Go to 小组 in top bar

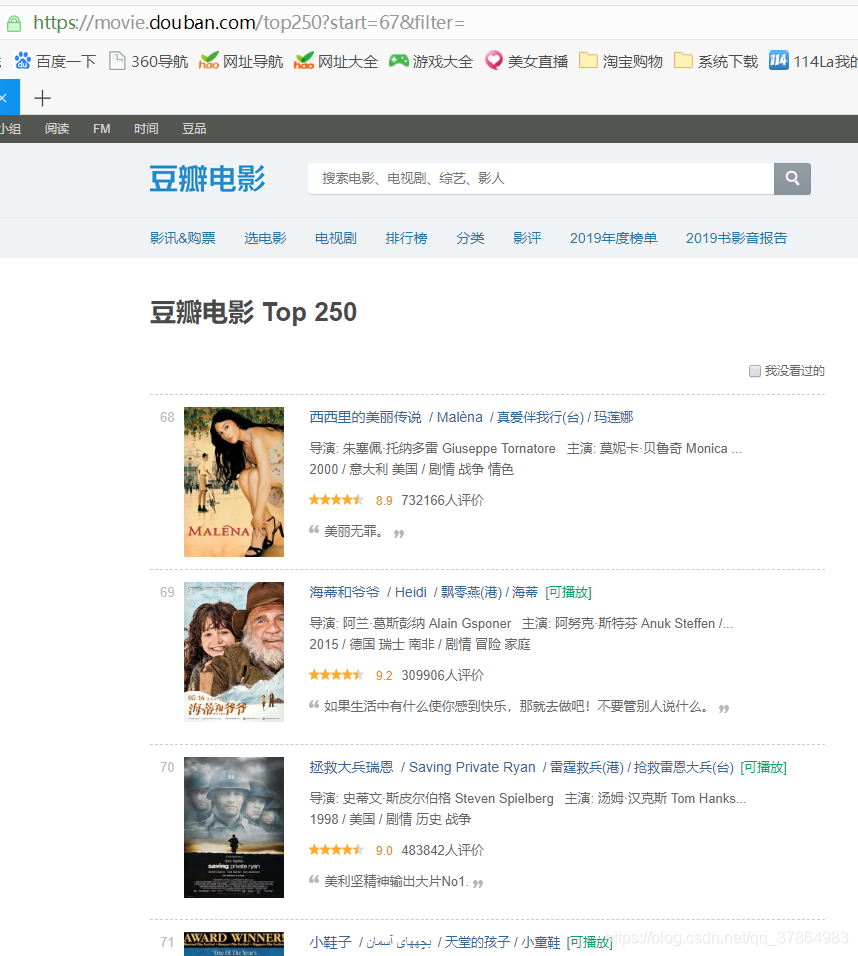coord(10,129)
